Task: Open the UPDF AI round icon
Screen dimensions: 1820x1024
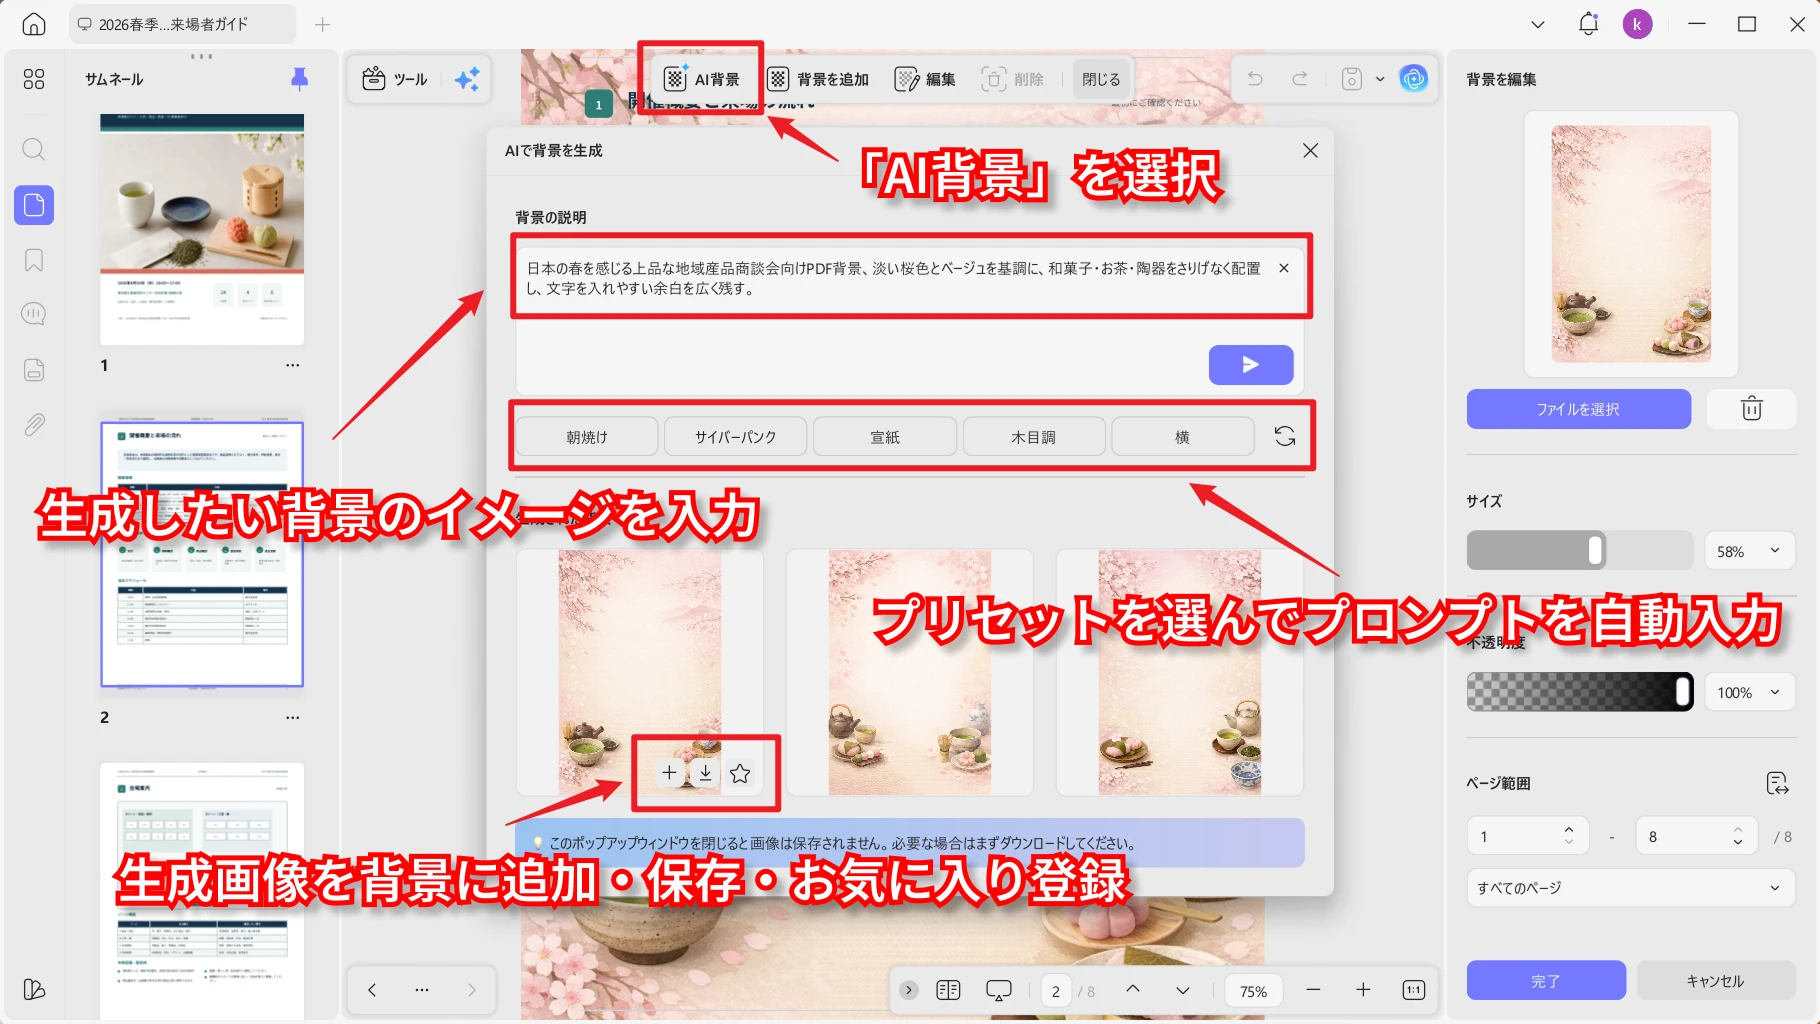Action: tap(1414, 78)
